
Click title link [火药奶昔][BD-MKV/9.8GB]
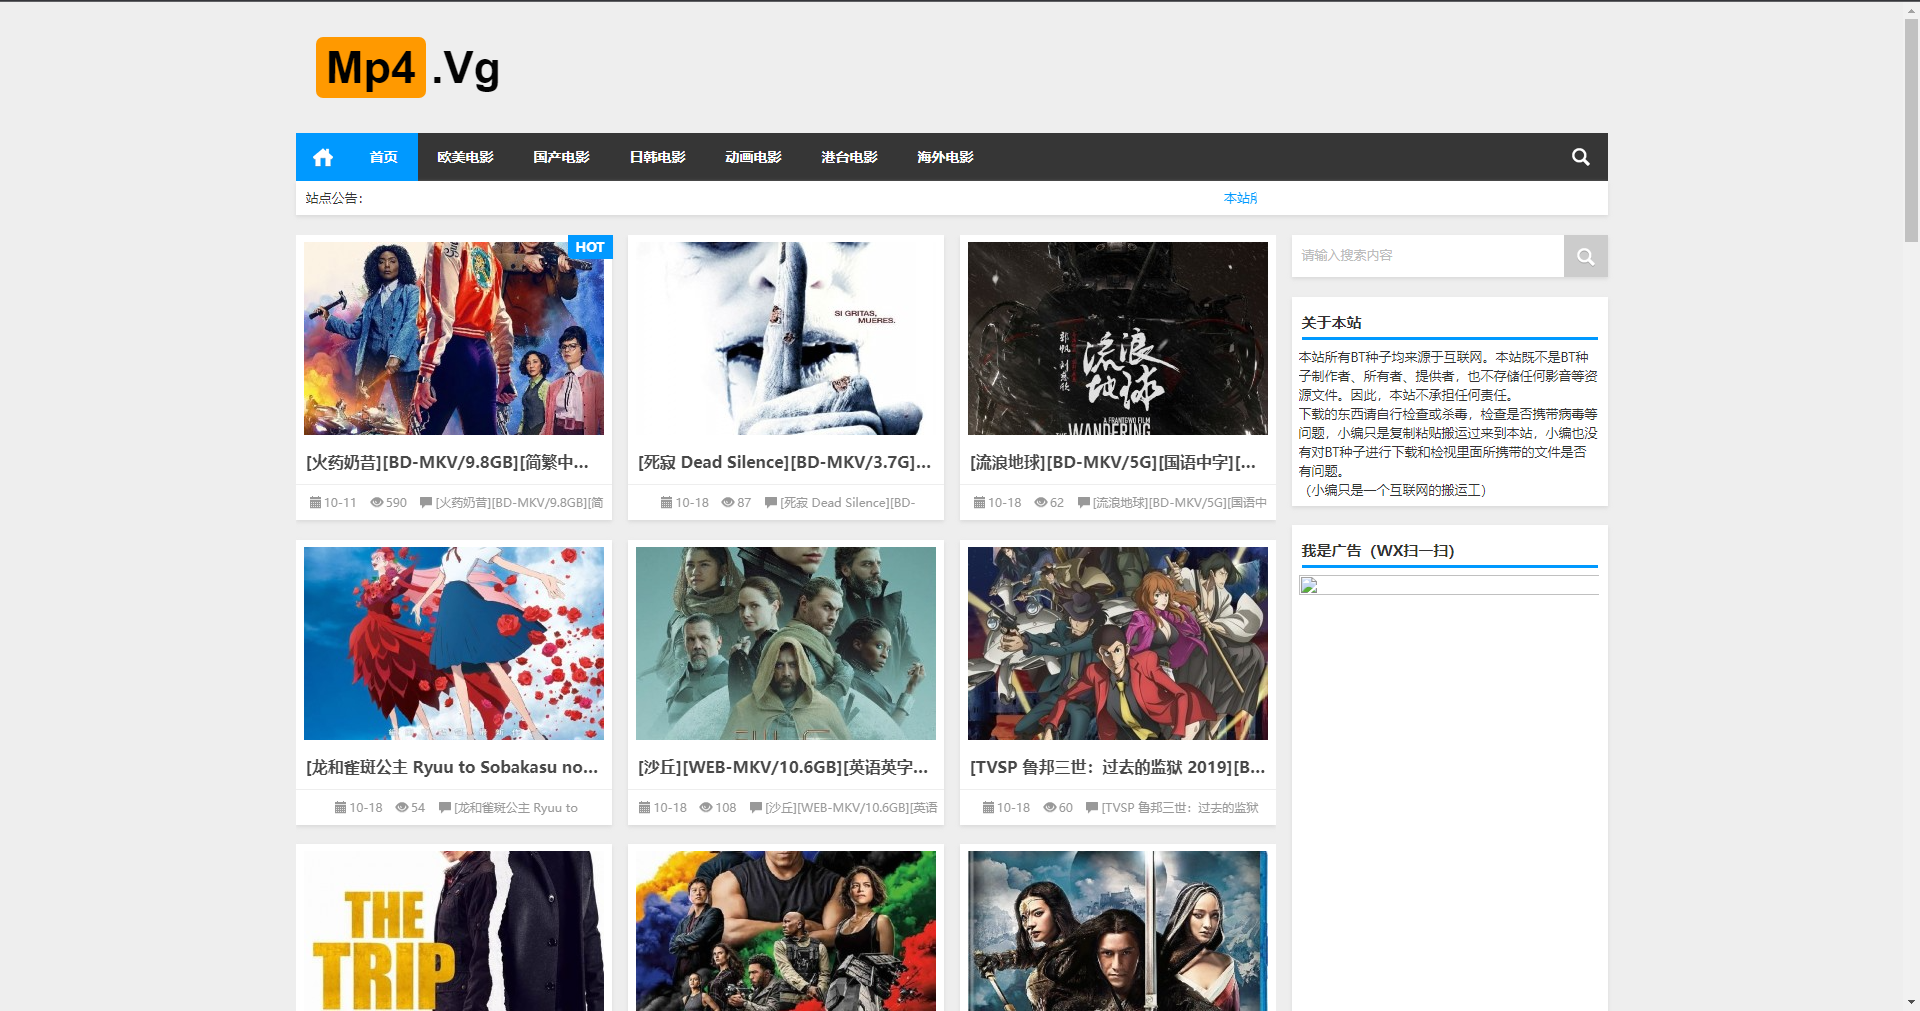(x=447, y=462)
